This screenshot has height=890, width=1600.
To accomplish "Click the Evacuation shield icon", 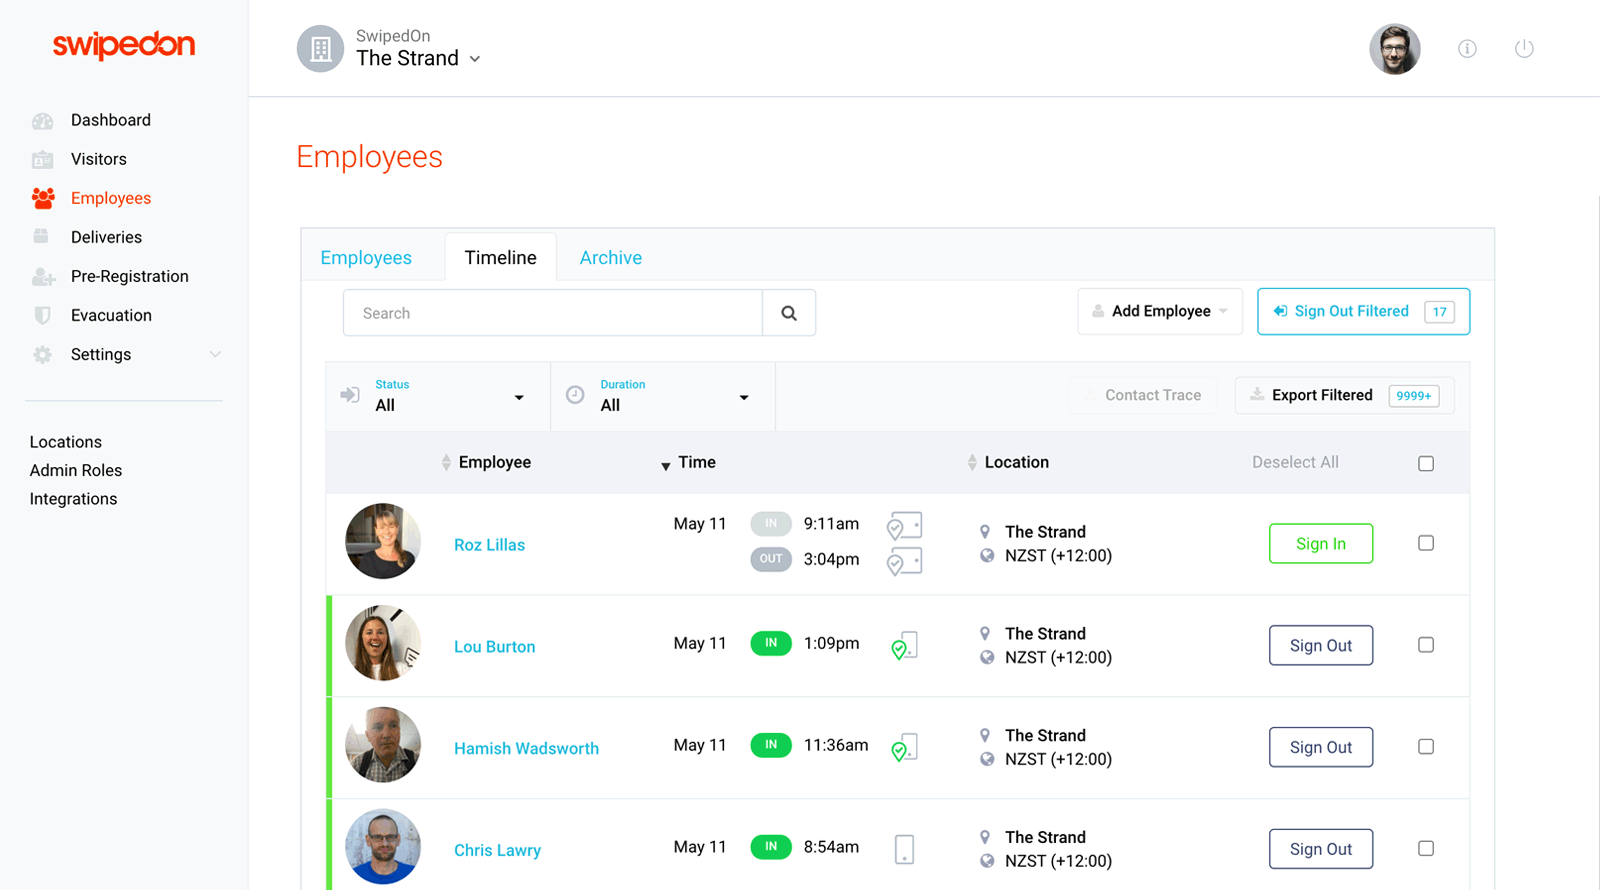I will 42,315.
